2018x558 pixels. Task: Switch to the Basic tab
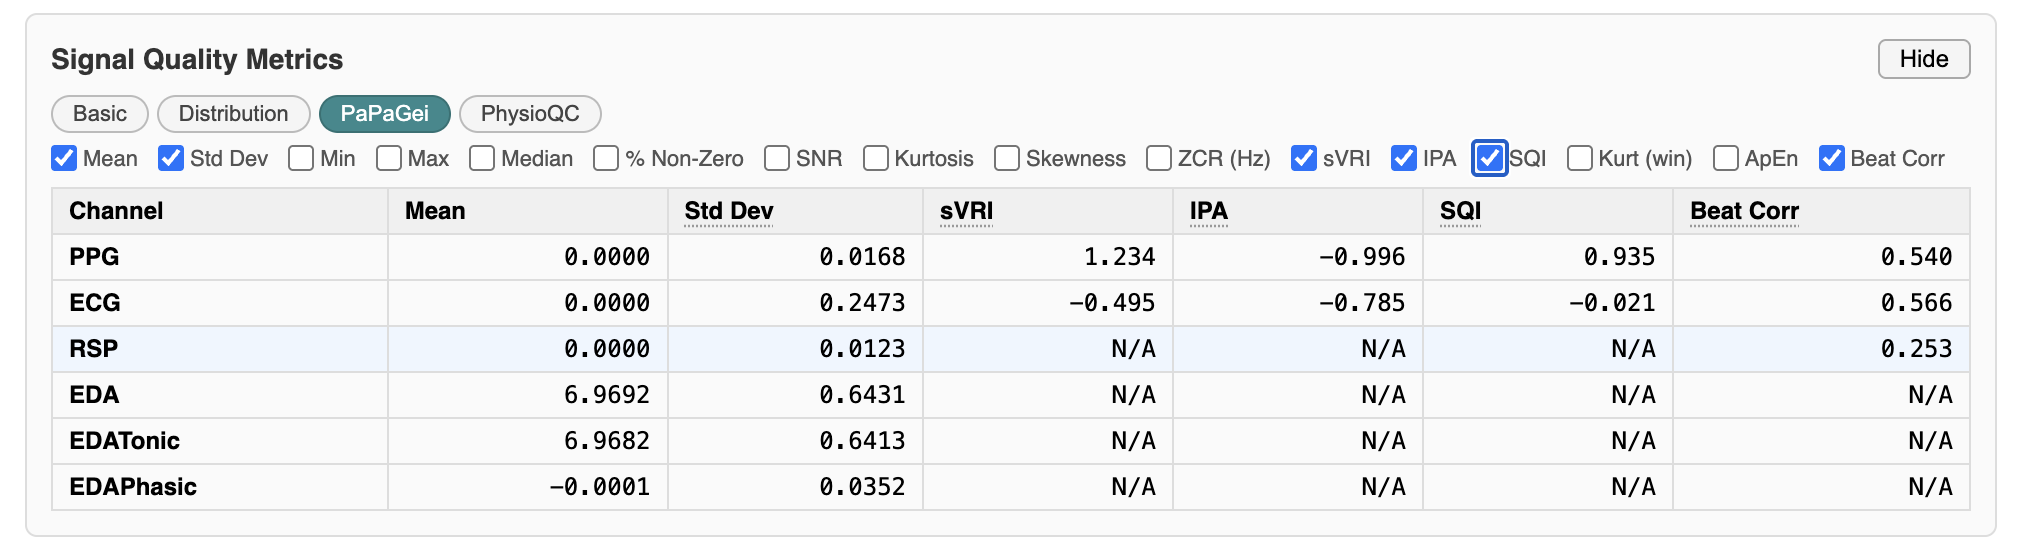100,114
